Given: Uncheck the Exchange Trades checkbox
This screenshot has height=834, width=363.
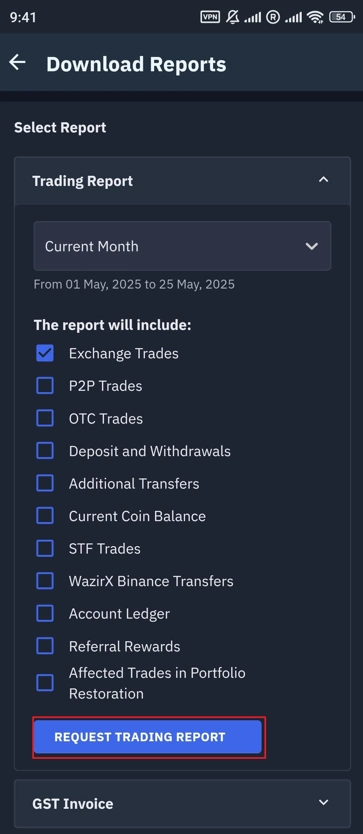Looking at the screenshot, I should pos(45,353).
